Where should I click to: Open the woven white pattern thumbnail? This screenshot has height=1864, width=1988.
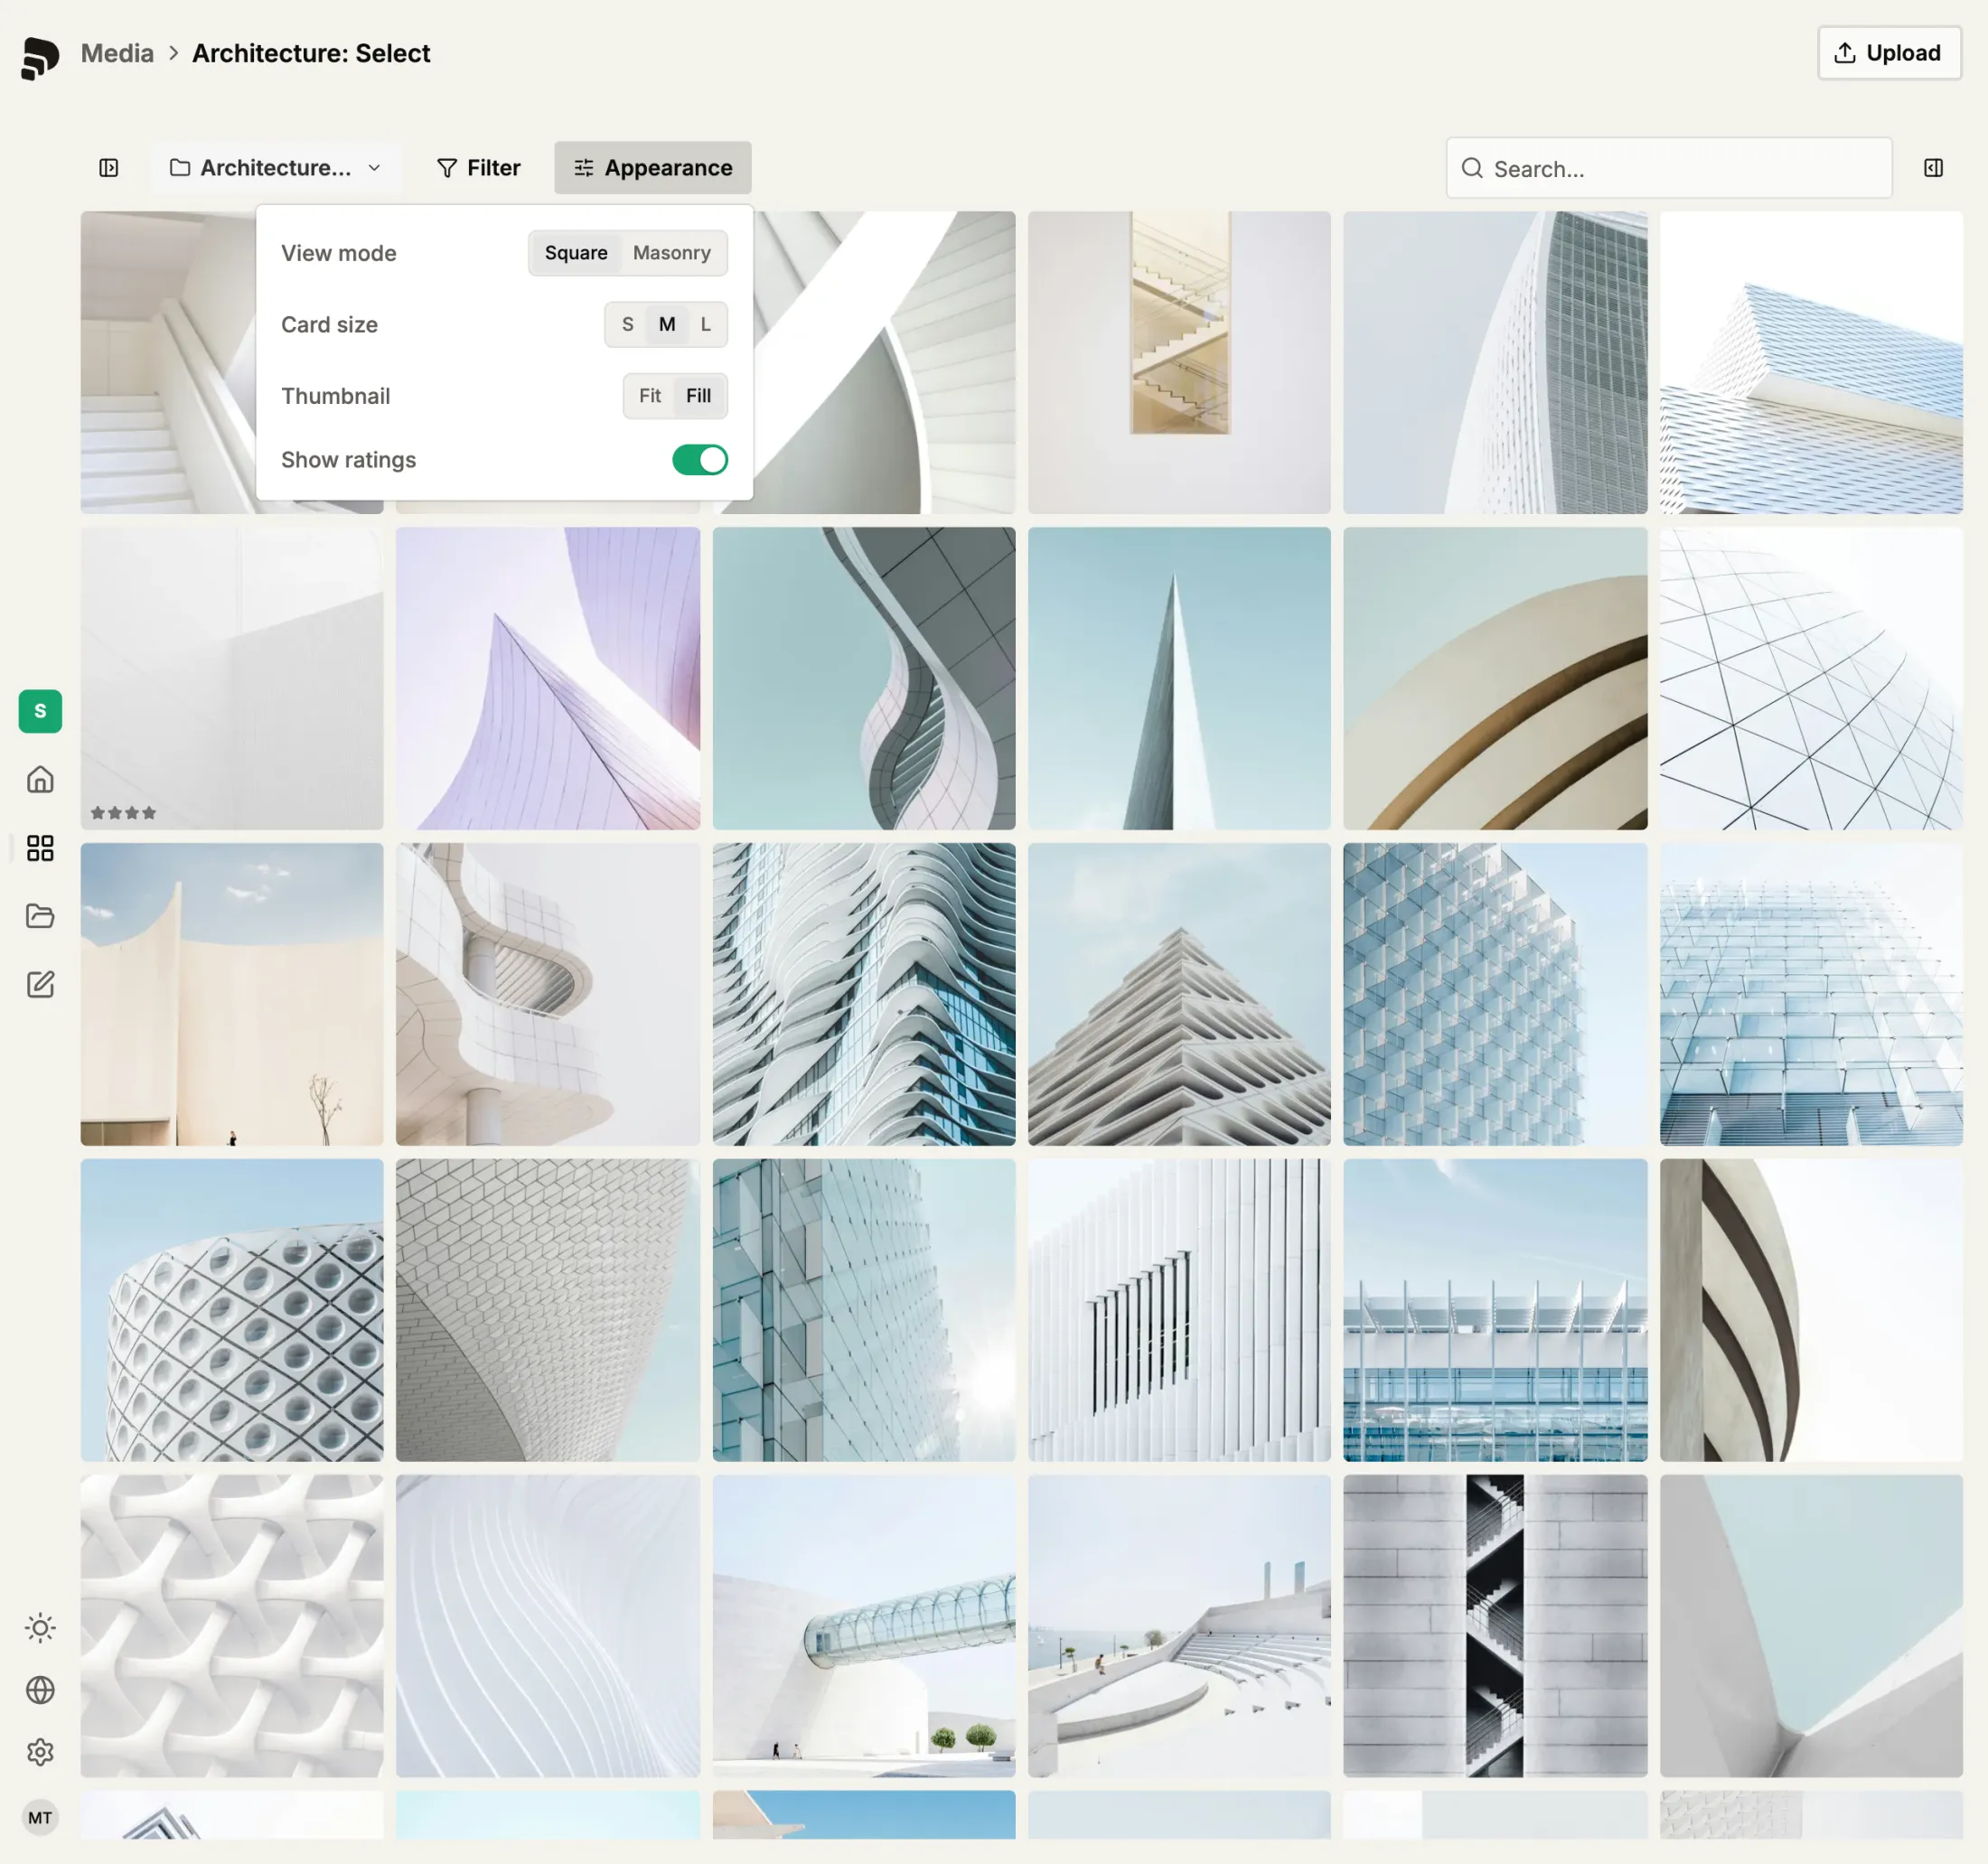[x=232, y=1627]
